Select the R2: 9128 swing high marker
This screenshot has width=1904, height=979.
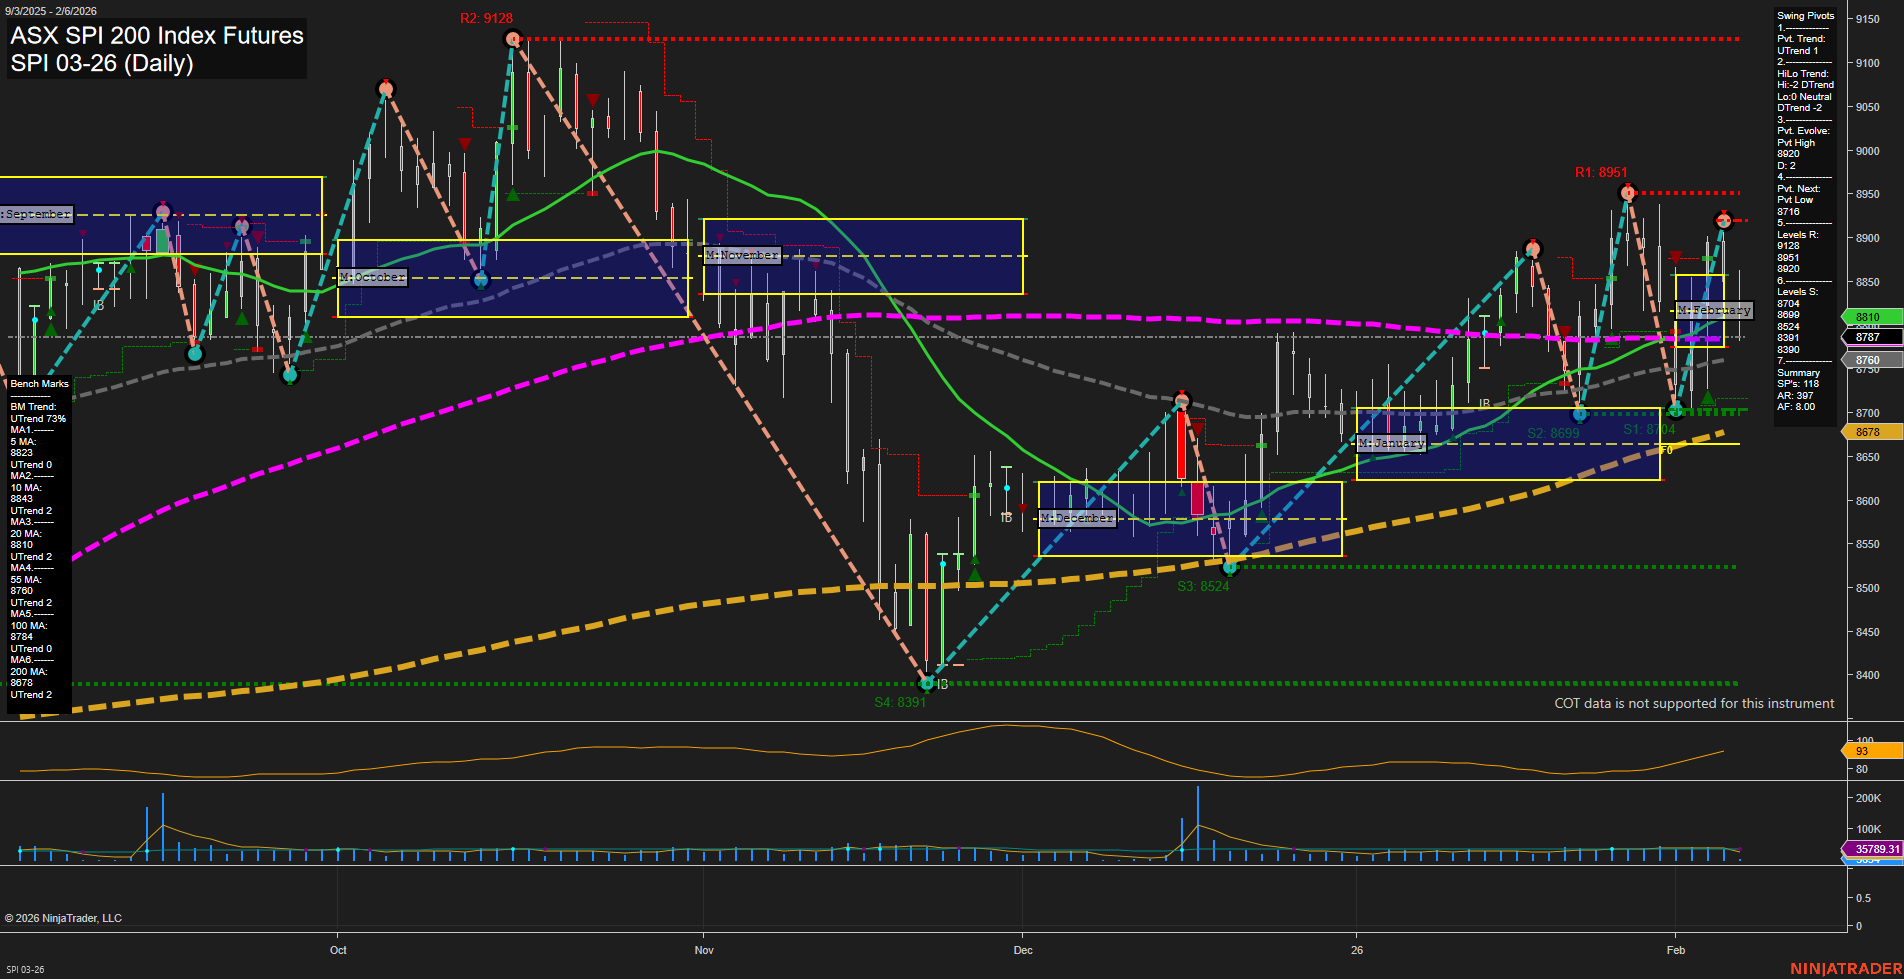tap(512, 38)
